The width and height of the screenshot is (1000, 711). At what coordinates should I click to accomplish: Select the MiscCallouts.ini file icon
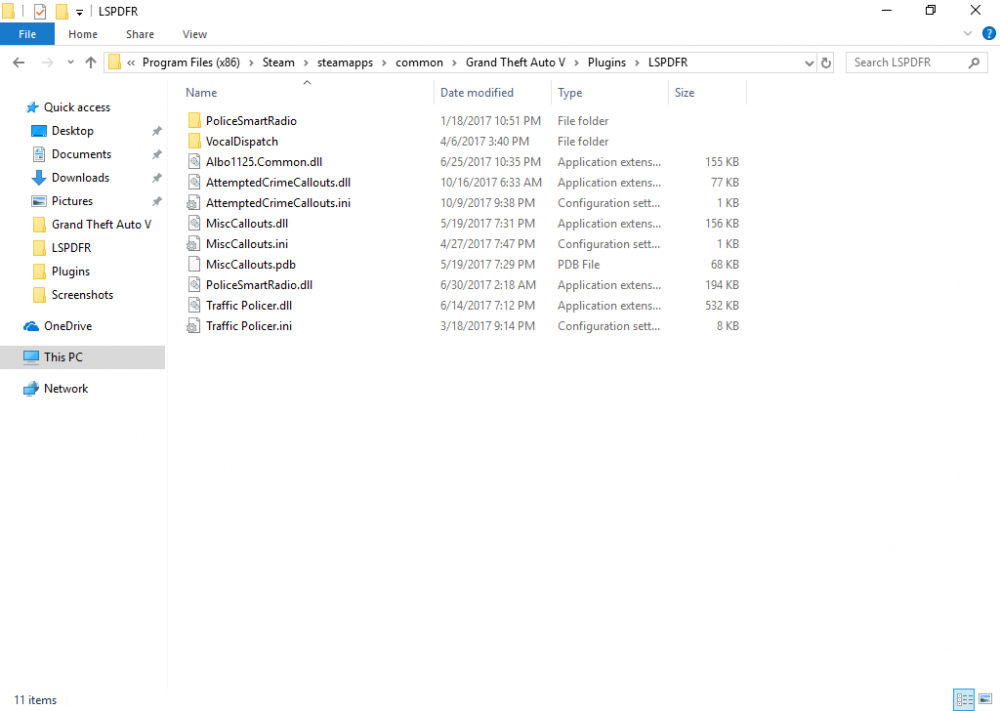(193, 244)
